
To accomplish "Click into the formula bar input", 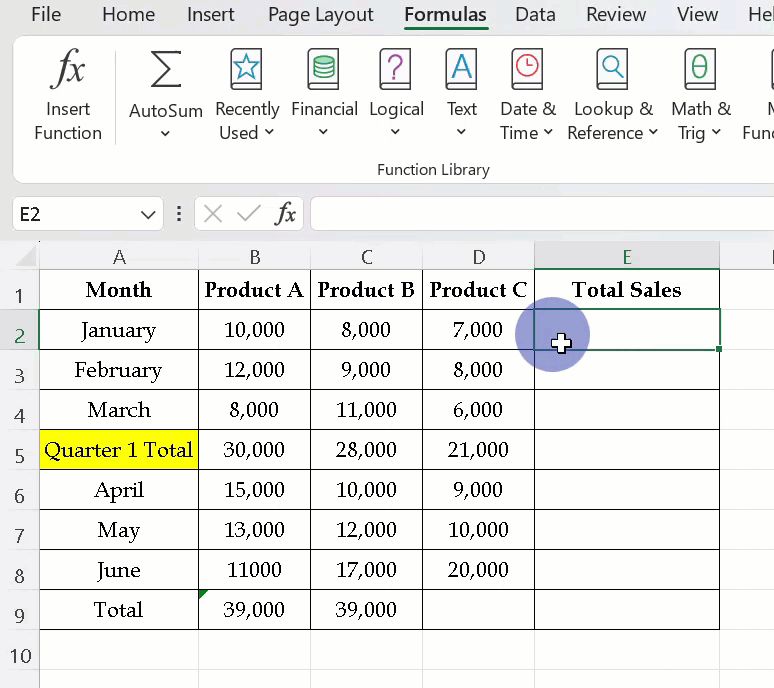I will [x=542, y=214].
